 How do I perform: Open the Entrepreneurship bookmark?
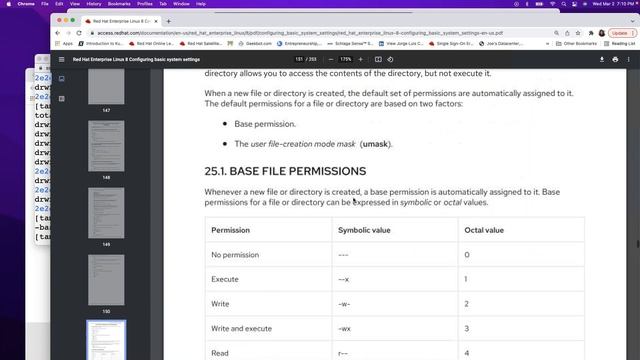point(299,43)
